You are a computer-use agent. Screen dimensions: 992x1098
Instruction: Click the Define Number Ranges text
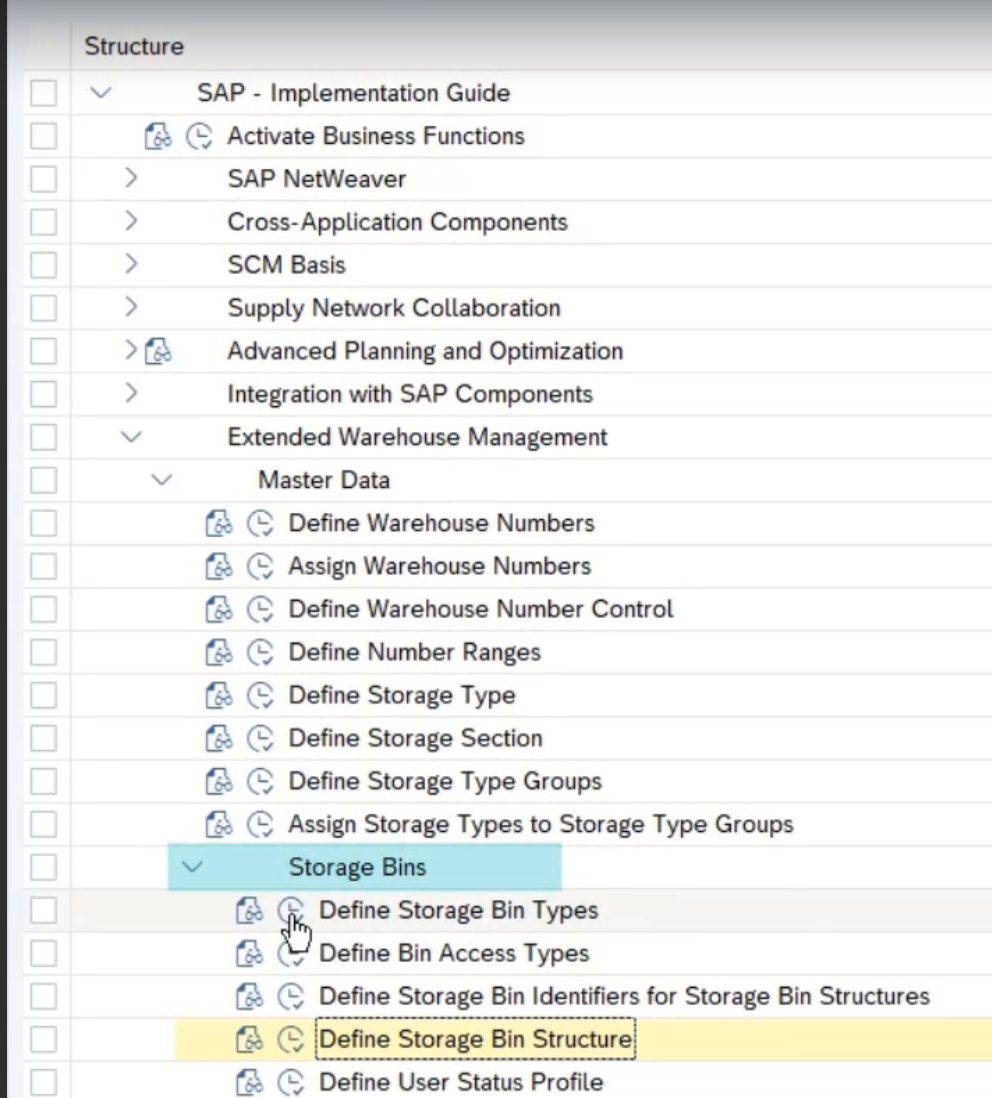click(414, 652)
